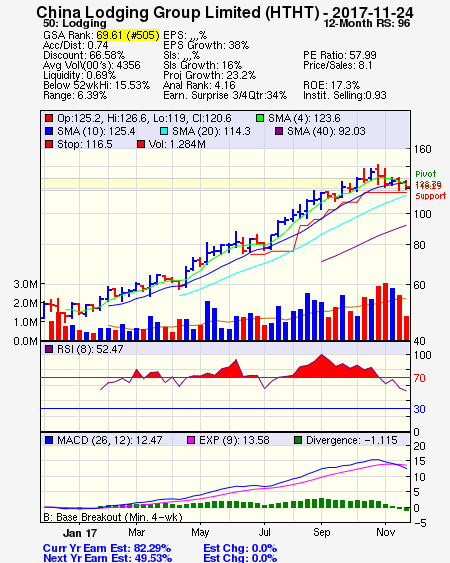Click the 'Acc/Dist: 0.74' value
This screenshot has height=563, width=450.
coord(75,45)
